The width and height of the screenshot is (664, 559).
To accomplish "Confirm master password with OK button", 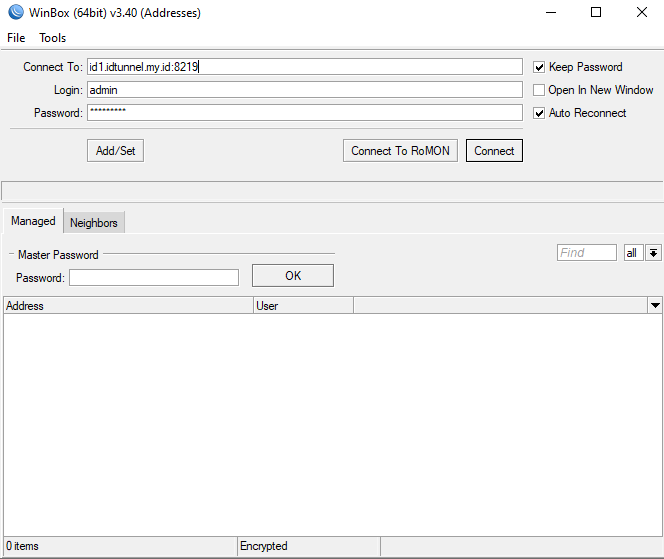I will pos(293,276).
